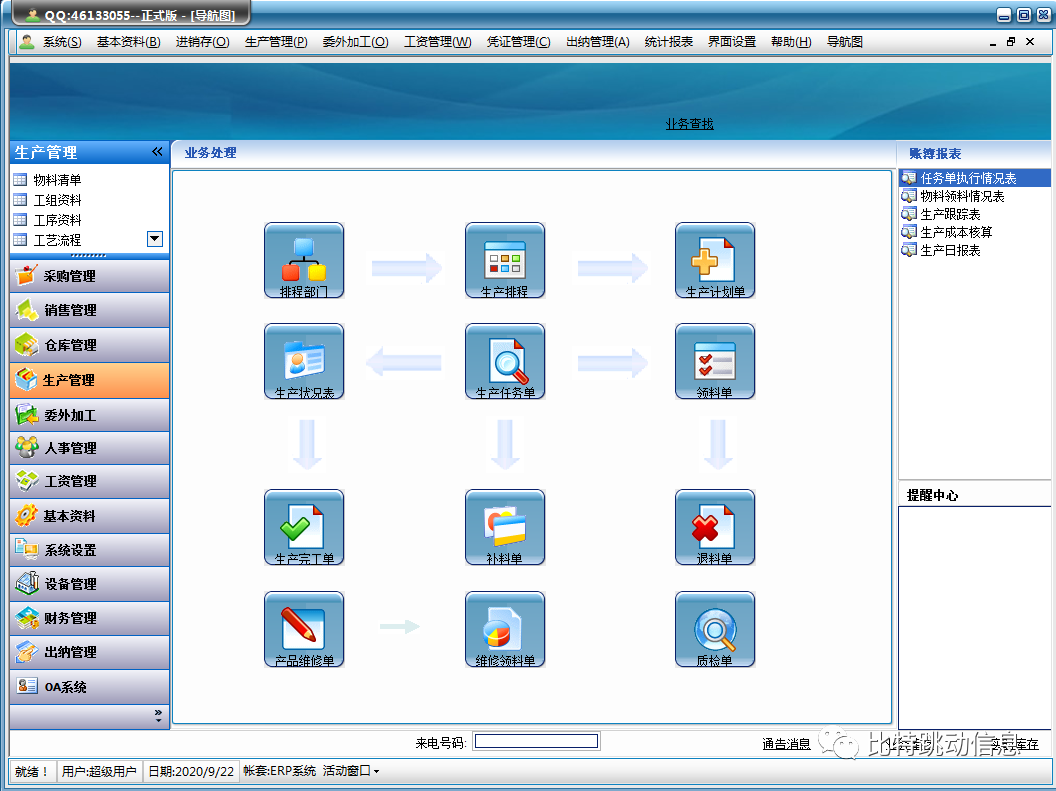This screenshot has height=791, width=1056.
Task: Open the 活动窗口 dropdown in status bar
Action: tap(350, 771)
